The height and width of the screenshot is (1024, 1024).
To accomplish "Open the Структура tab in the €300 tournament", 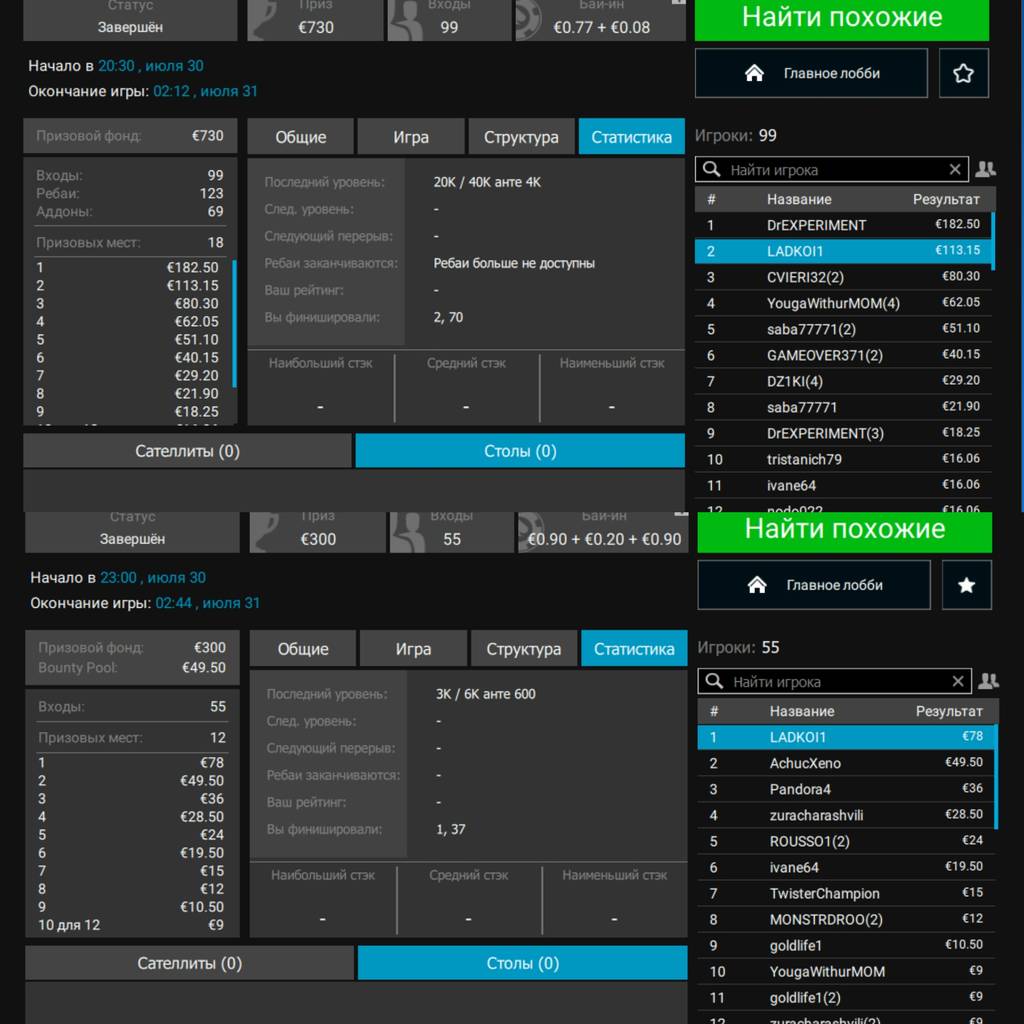I will point(524,648).
